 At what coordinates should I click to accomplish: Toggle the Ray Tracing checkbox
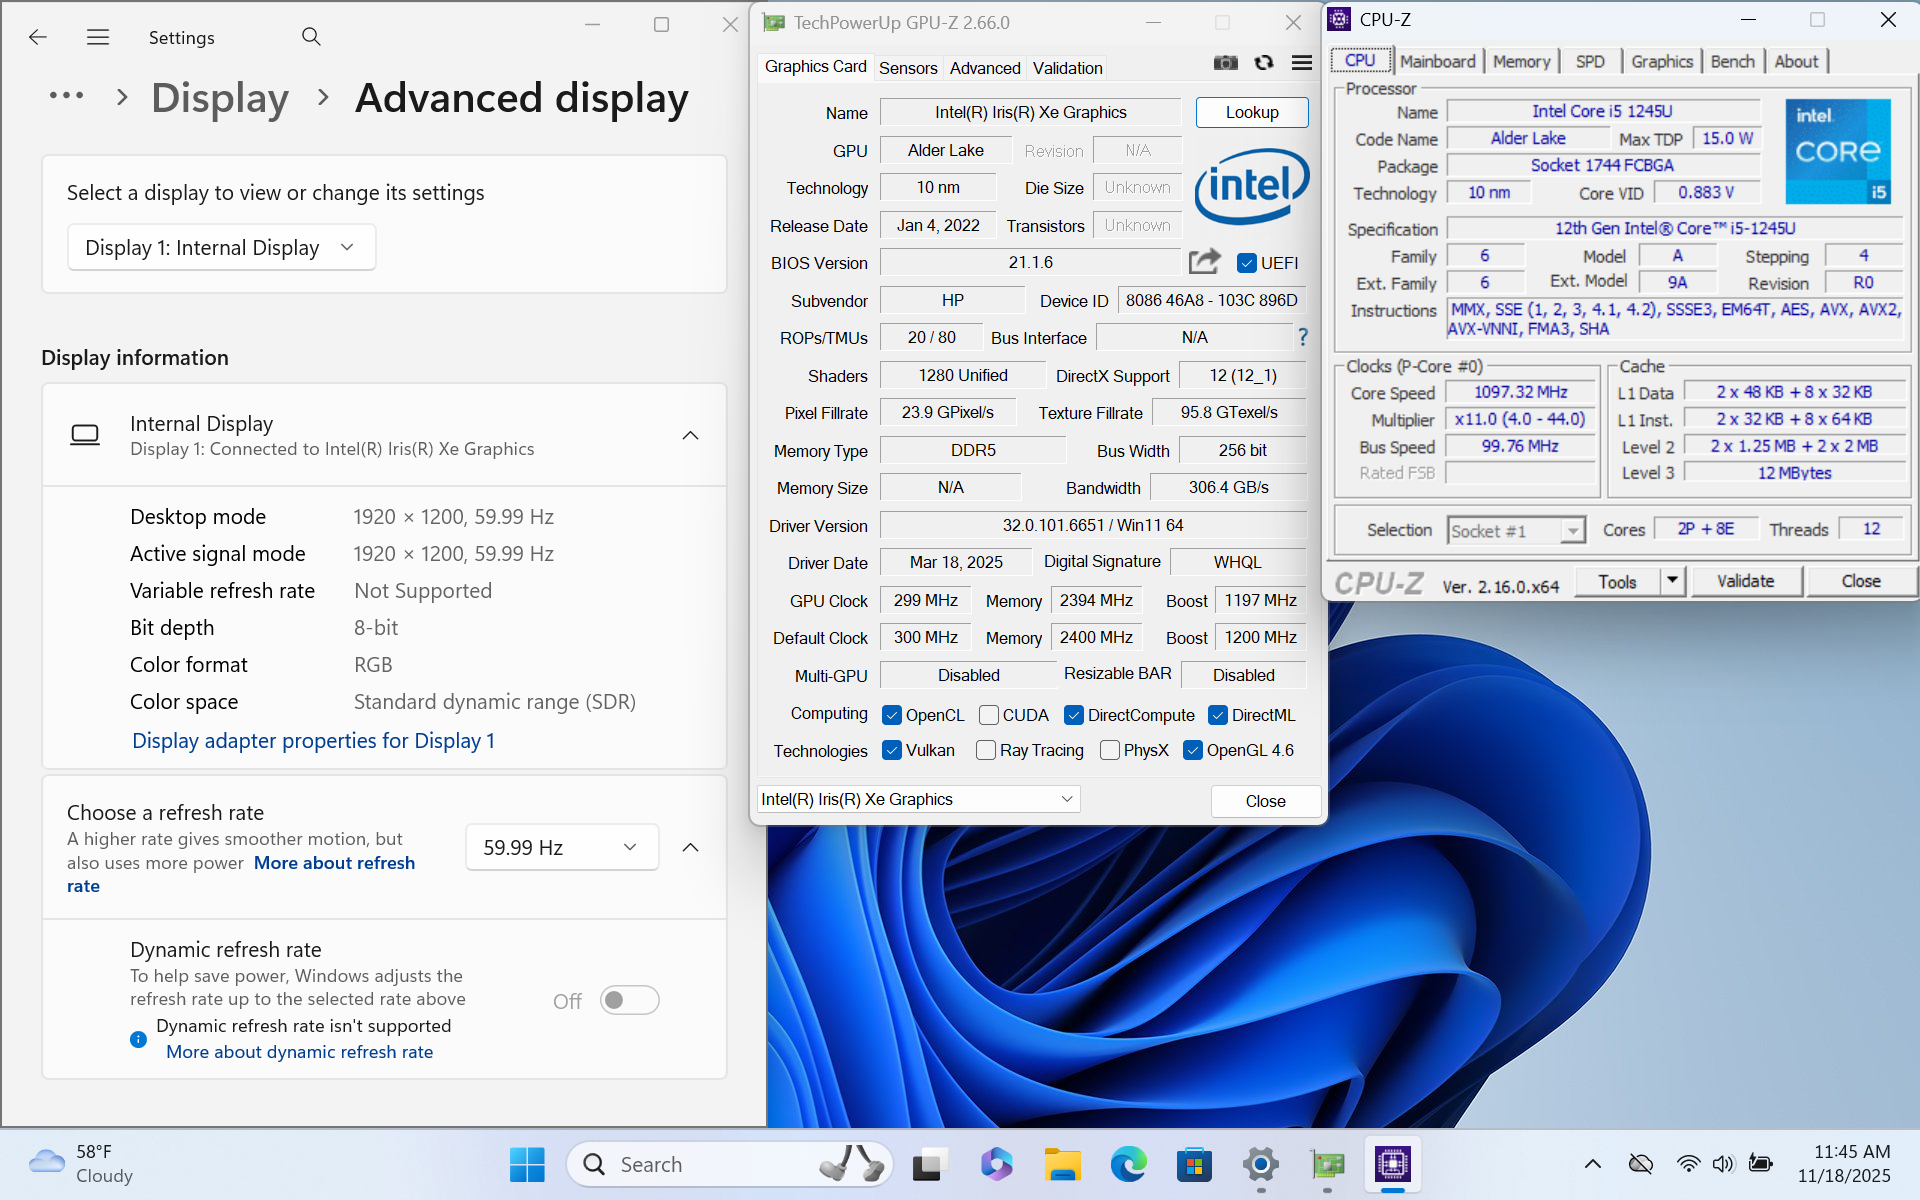pos(986,750)
